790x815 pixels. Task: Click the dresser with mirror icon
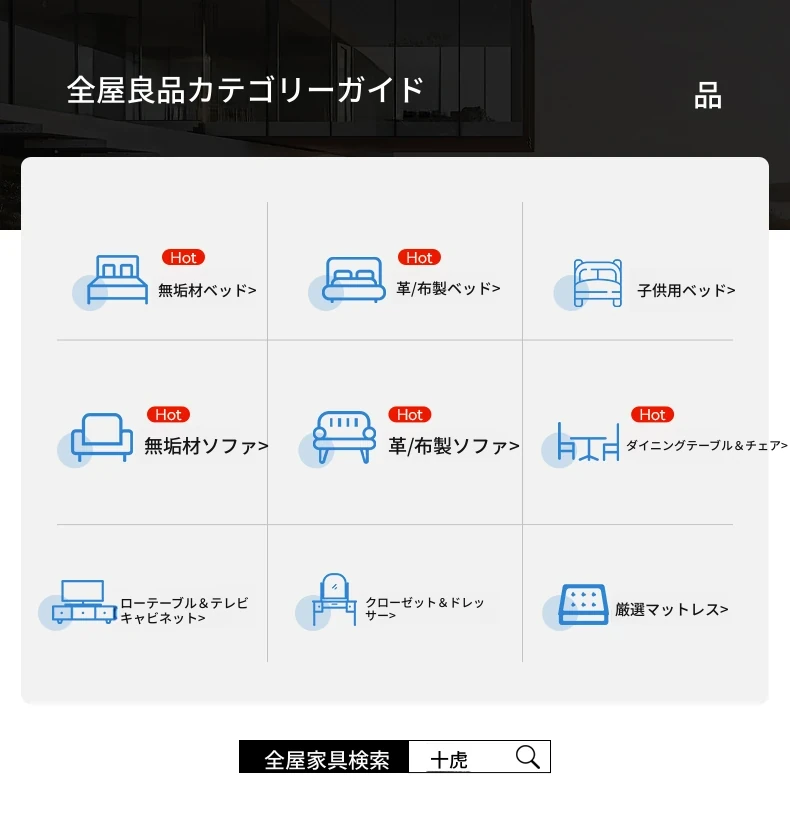[x=333, y=600]
